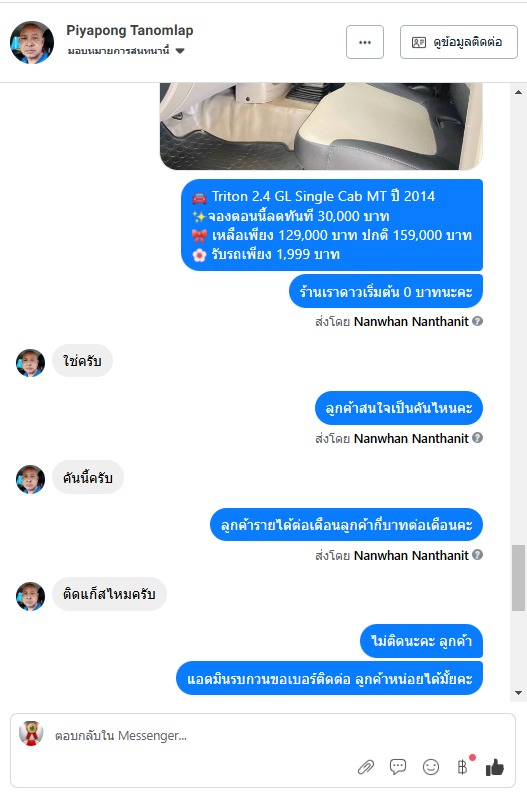Open saved replies speech bubble icon
Screen dimensions: 527x794
pos(398,767)
